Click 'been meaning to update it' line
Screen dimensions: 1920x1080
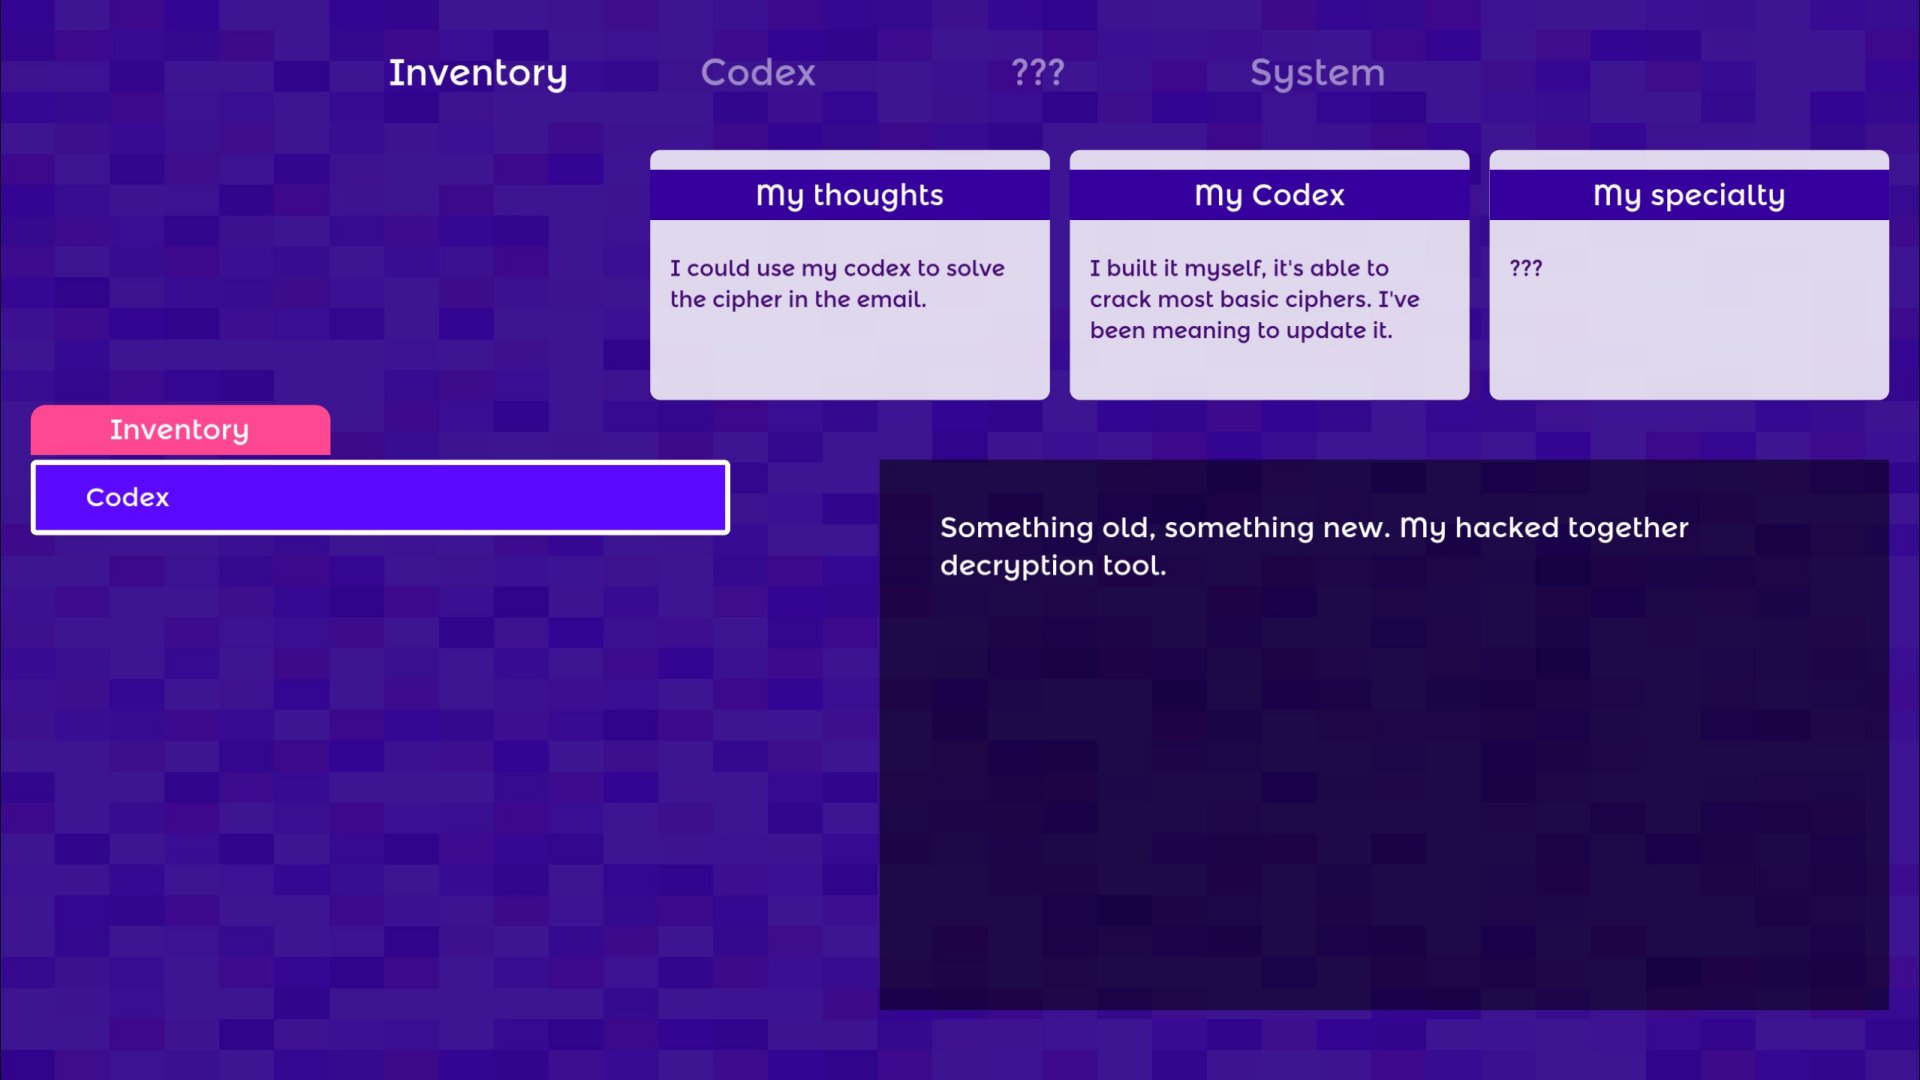tap(1240, 330)
